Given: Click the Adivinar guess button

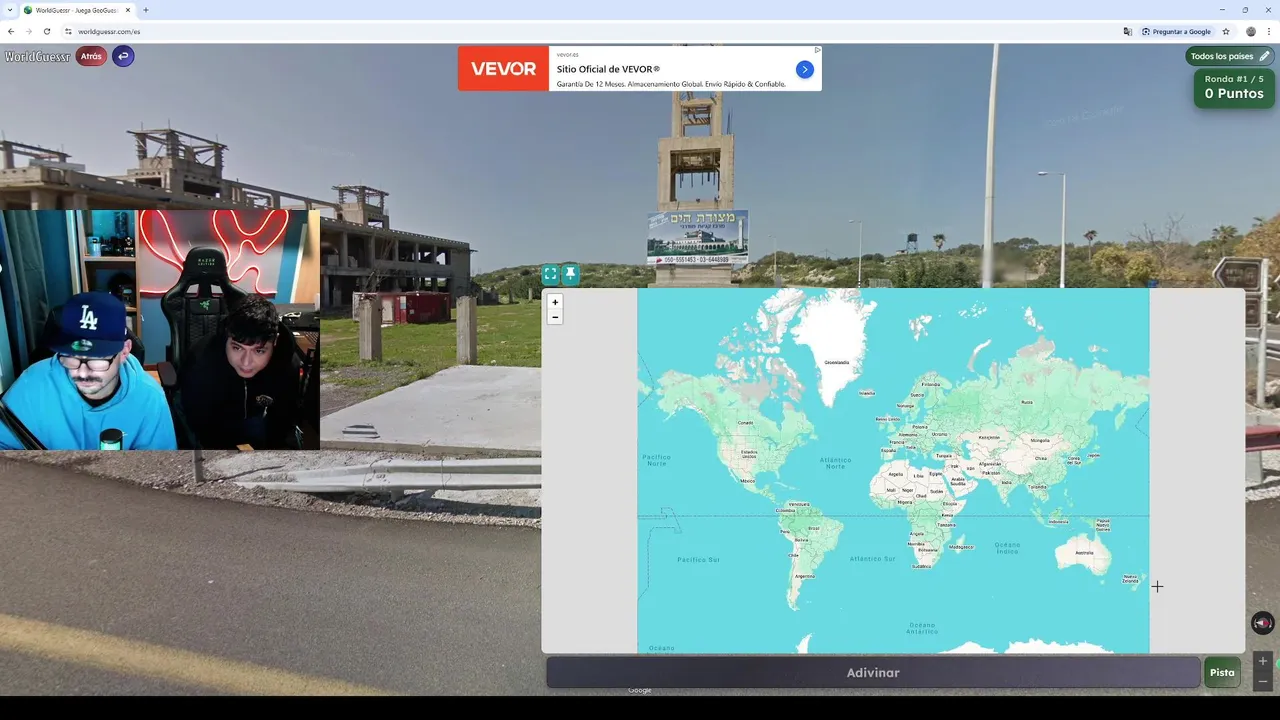Looking at the screenshot, I should pyautogui.click(x=873, y=673).
